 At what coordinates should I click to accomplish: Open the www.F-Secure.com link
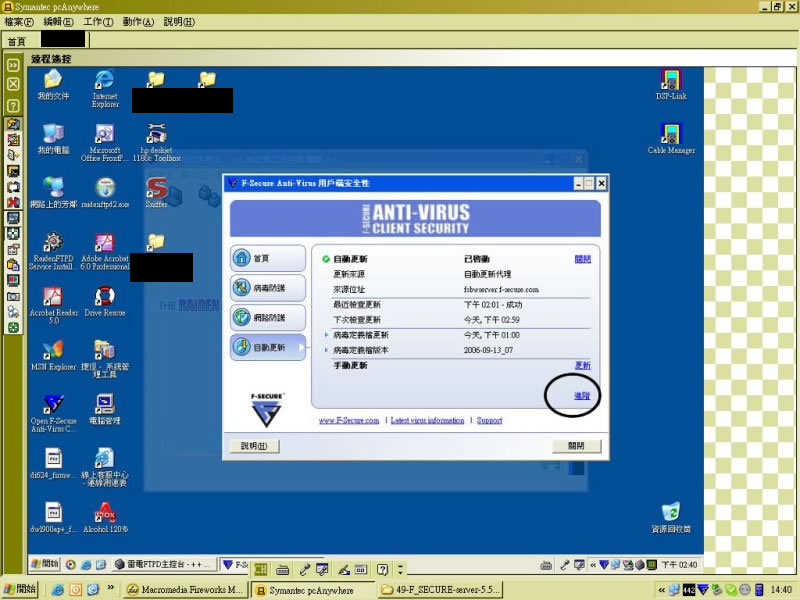349,420
